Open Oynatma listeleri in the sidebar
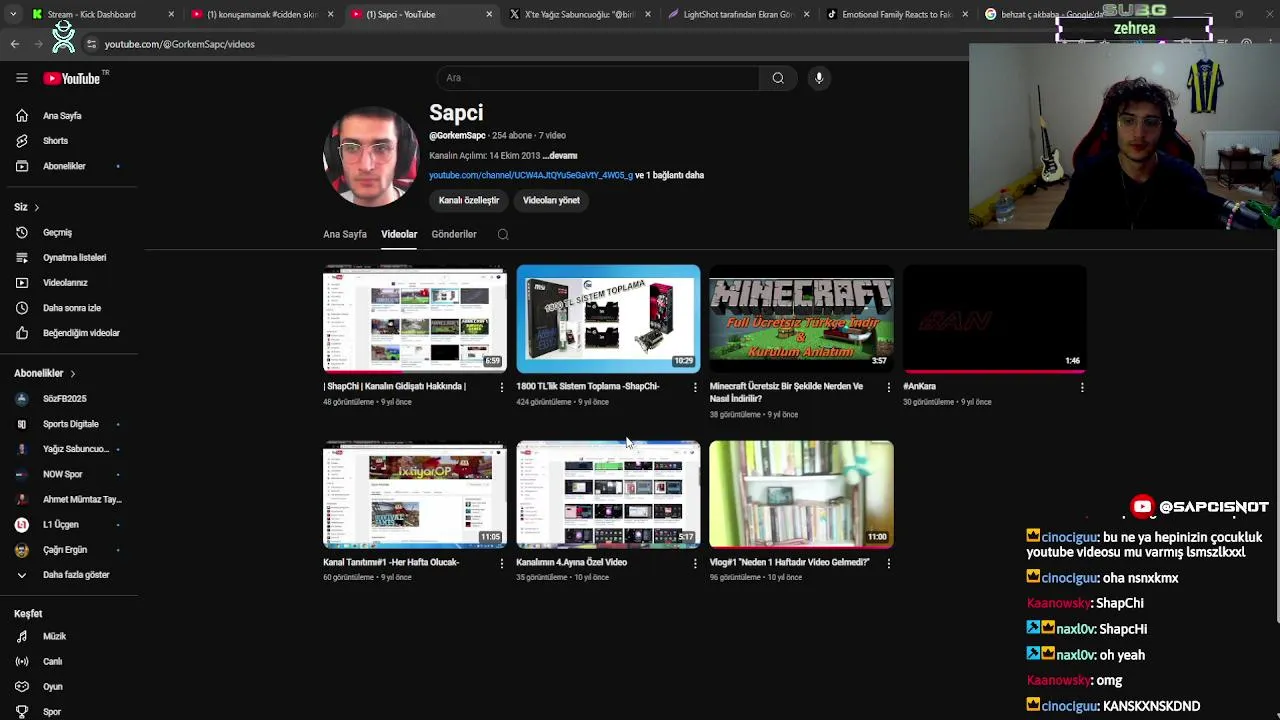The height and width of the screenshot is (720, 1280). [74, 258]
